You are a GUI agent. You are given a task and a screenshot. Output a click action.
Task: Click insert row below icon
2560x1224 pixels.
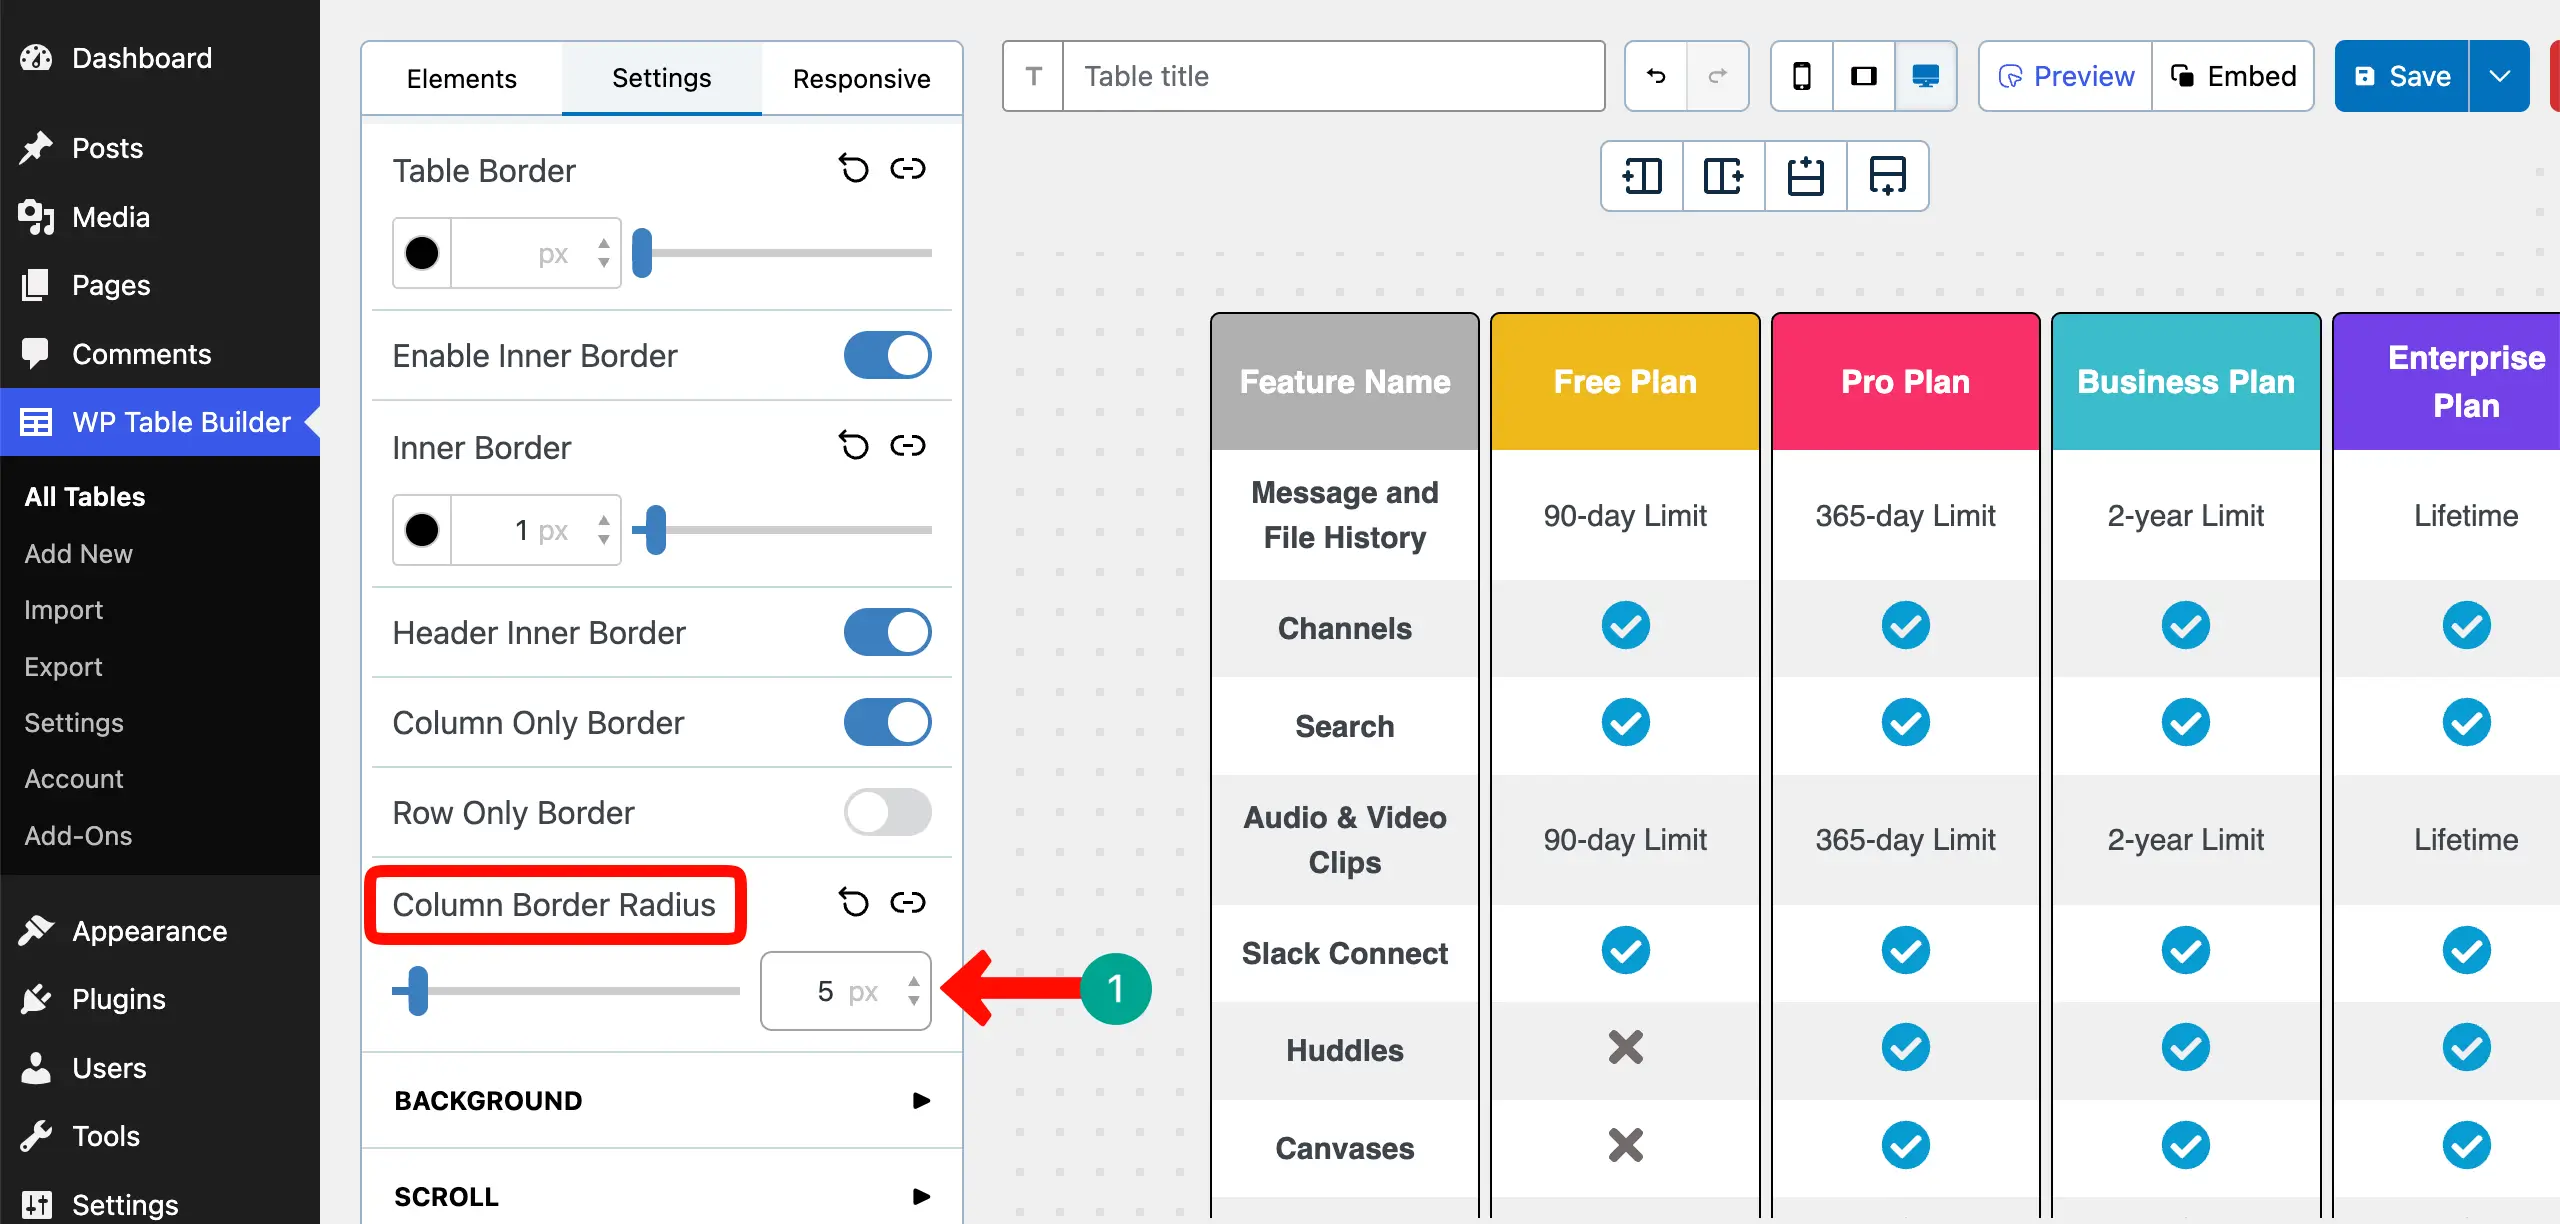coord(1888,176)
